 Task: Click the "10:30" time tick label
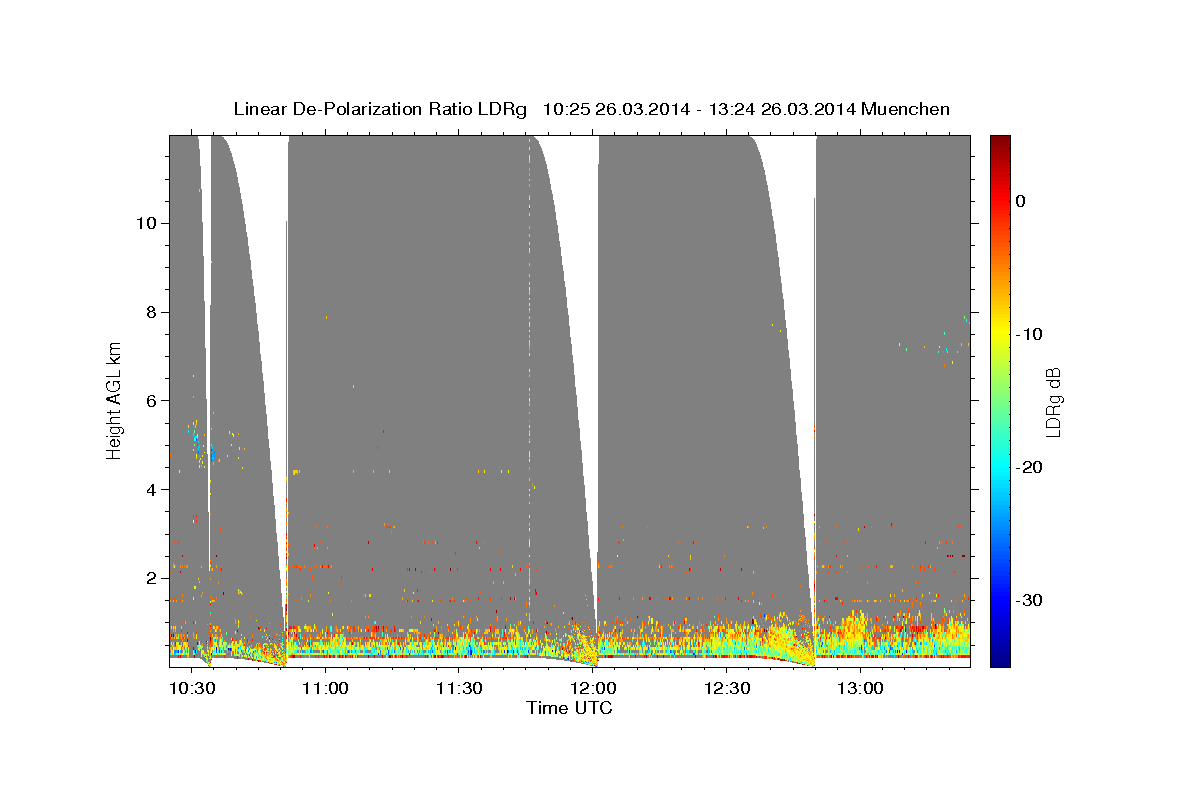click(x=190, y=688)
